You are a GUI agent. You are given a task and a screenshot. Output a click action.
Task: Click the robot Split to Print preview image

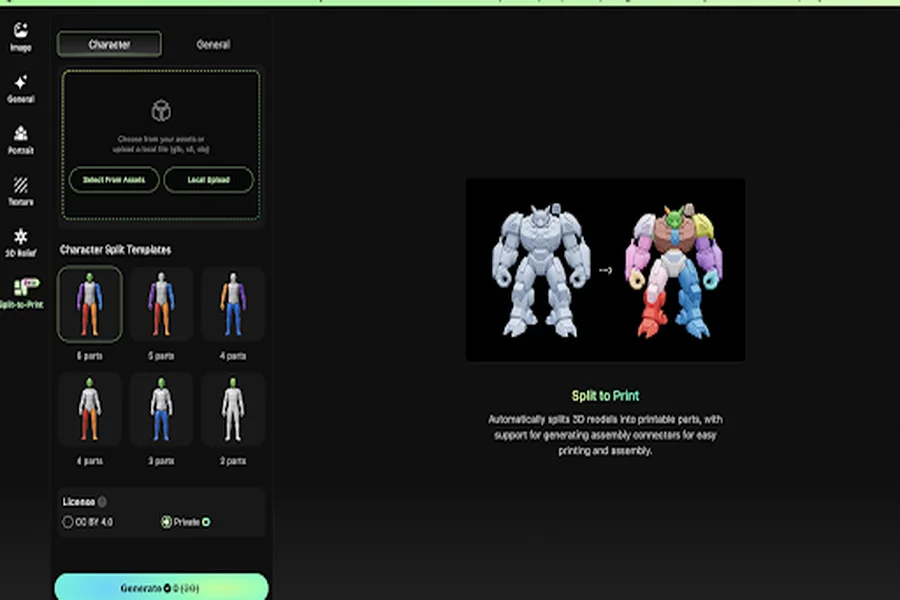[605, 270]
